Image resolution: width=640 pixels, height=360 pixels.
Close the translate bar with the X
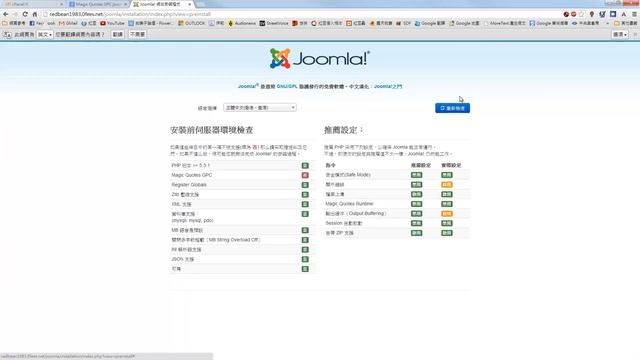tap(635, 35)
